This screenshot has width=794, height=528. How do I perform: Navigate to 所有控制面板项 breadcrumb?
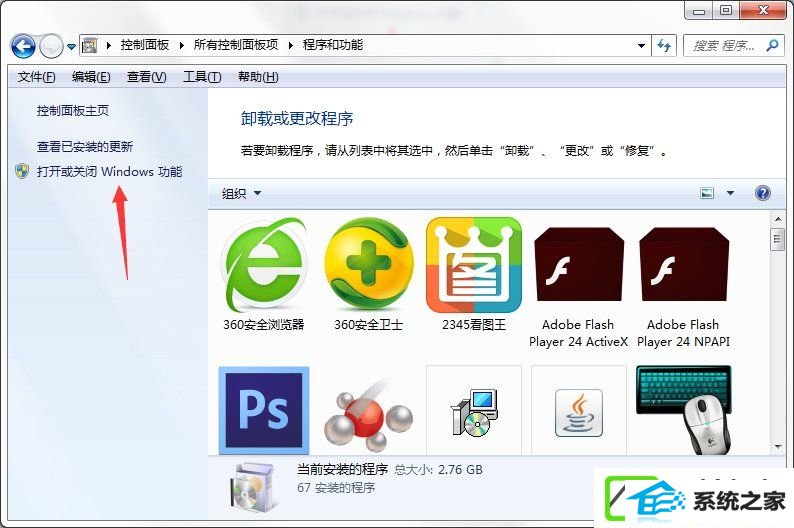pyautogui.click(x=236, y=45)
